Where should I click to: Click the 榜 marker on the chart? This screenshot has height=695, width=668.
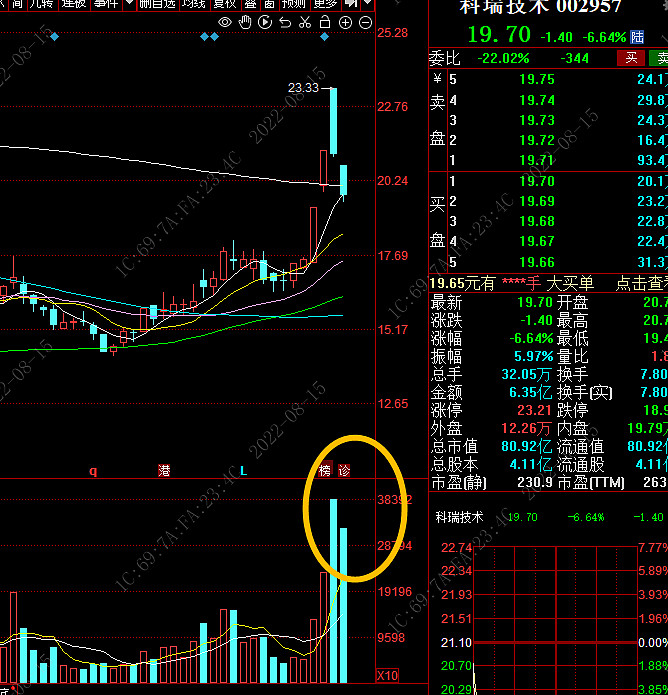[x=325, y=470]
